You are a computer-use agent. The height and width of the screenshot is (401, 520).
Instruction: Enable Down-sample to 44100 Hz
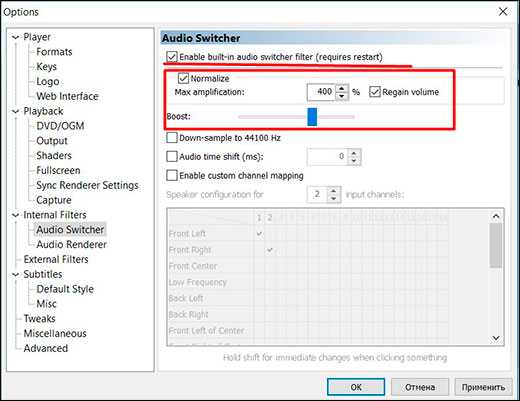click(172, 138)
